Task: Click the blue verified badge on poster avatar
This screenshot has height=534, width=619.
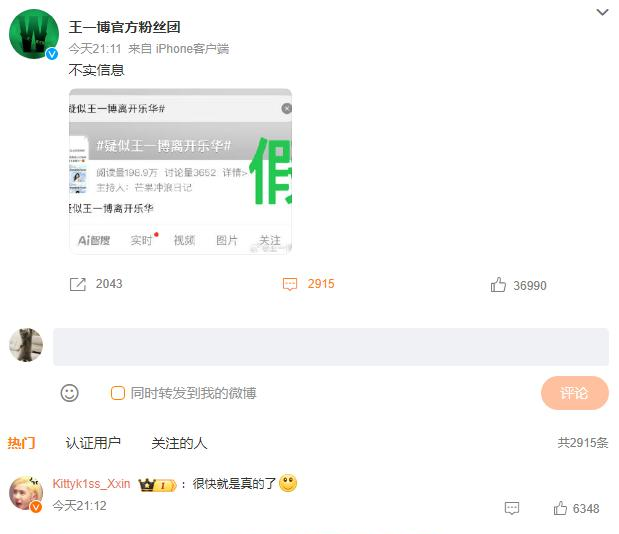Action: click(52, 54)
